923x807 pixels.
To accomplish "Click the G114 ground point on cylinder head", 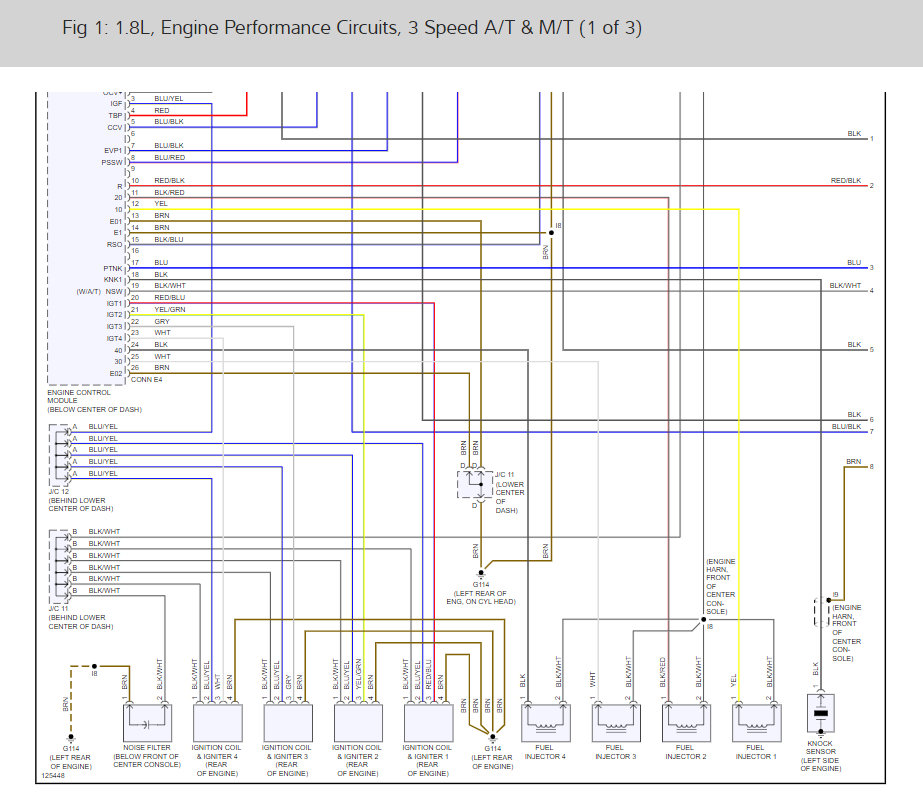I will click(481, 573).
